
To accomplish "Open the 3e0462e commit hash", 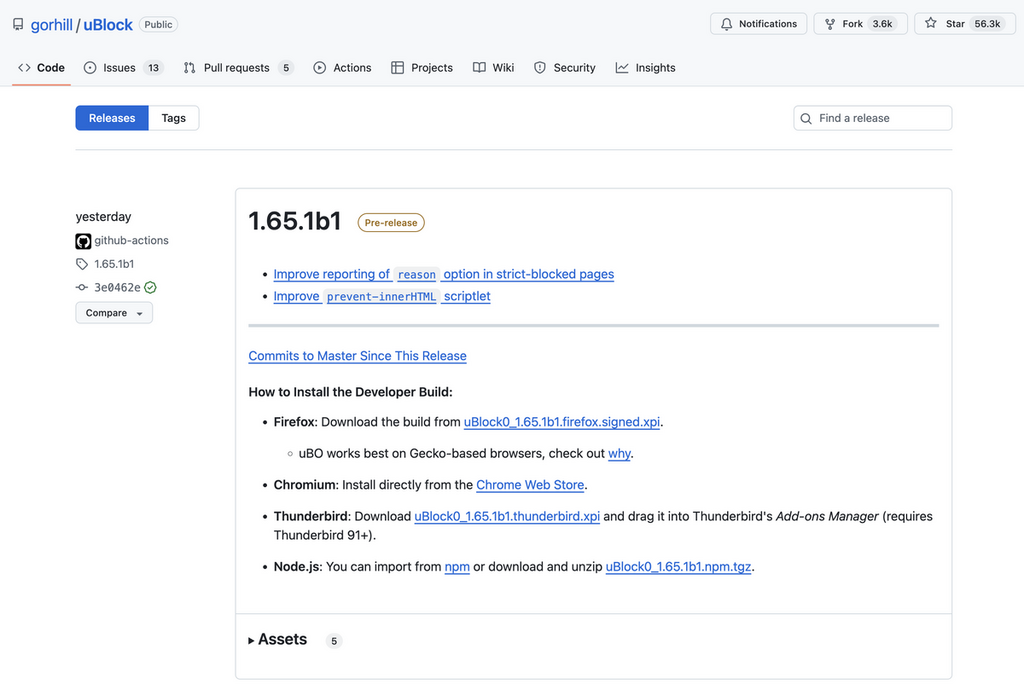I will click(117, 287).
